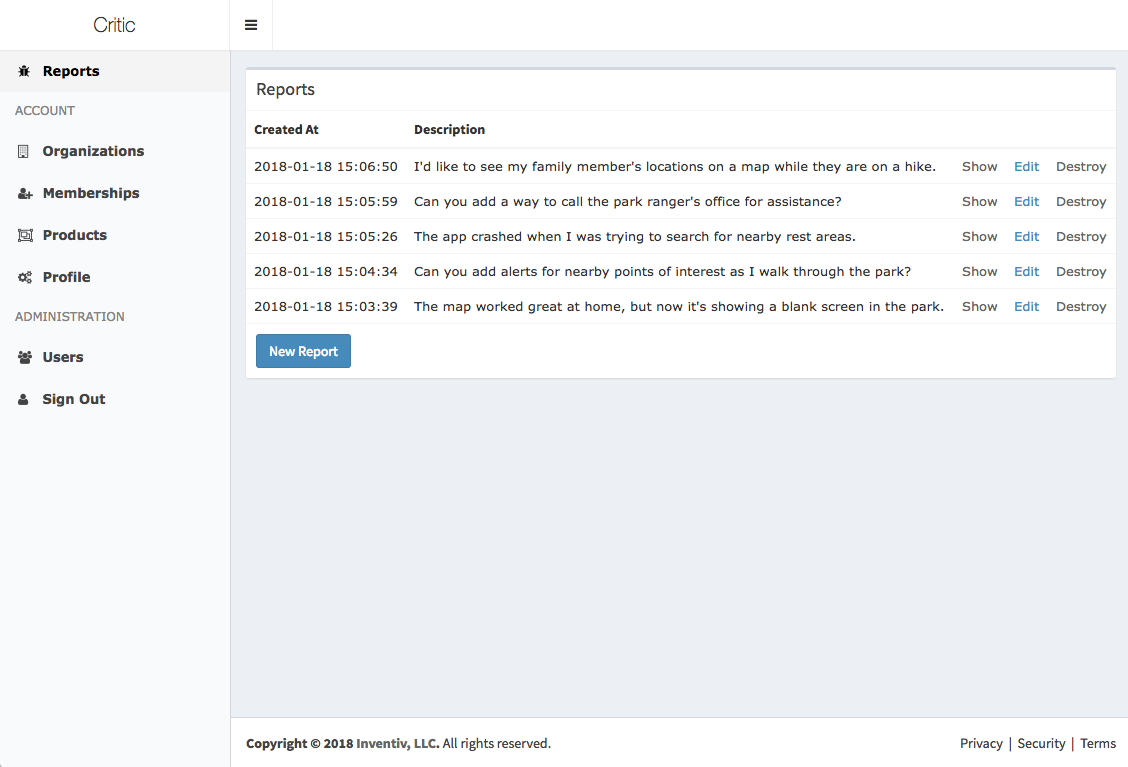Show the park ranger's office report
Image resolution: width=1128 pixels, height=767 pixels.
(980, 201)
